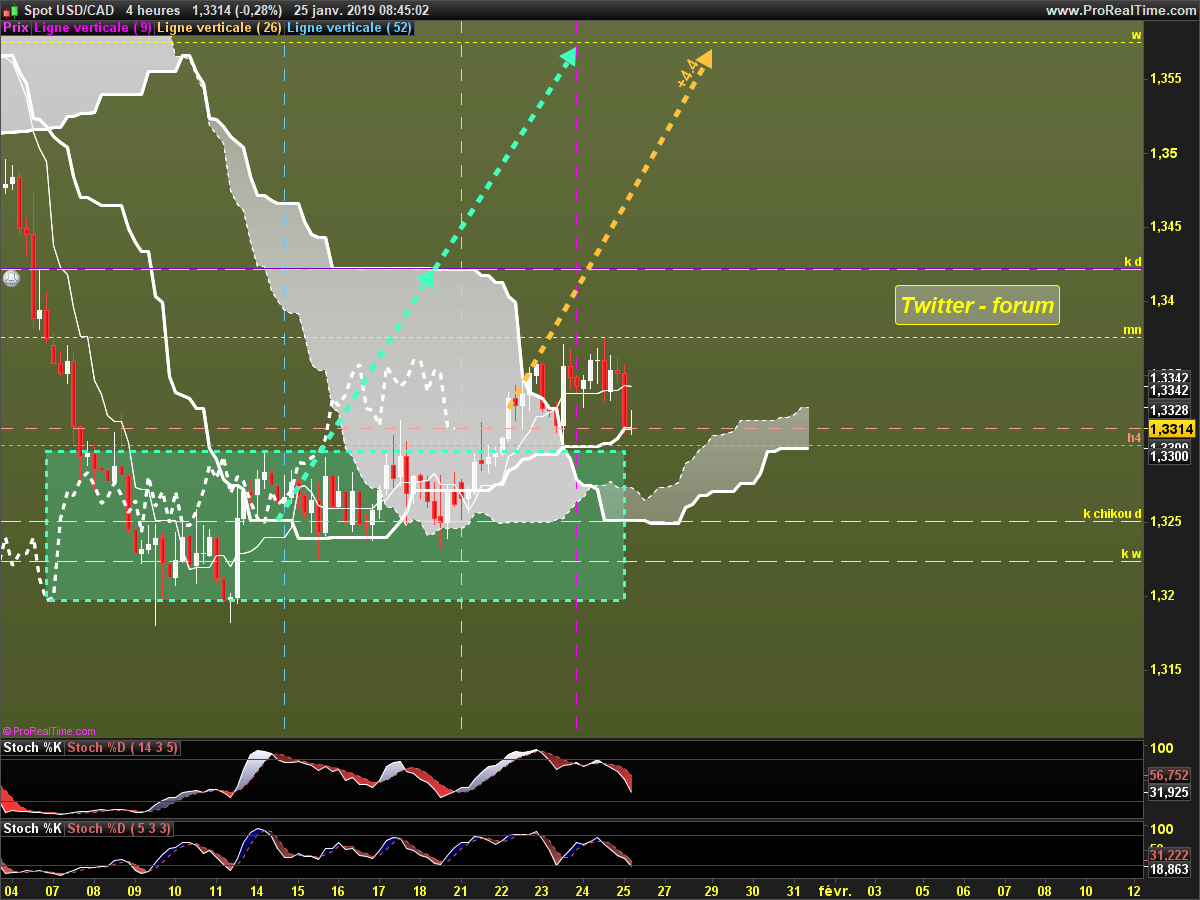Screen dimensions: 1200x900
Task: Click the yellow 1,3314 current price tag
Action: coord(1171,429)
